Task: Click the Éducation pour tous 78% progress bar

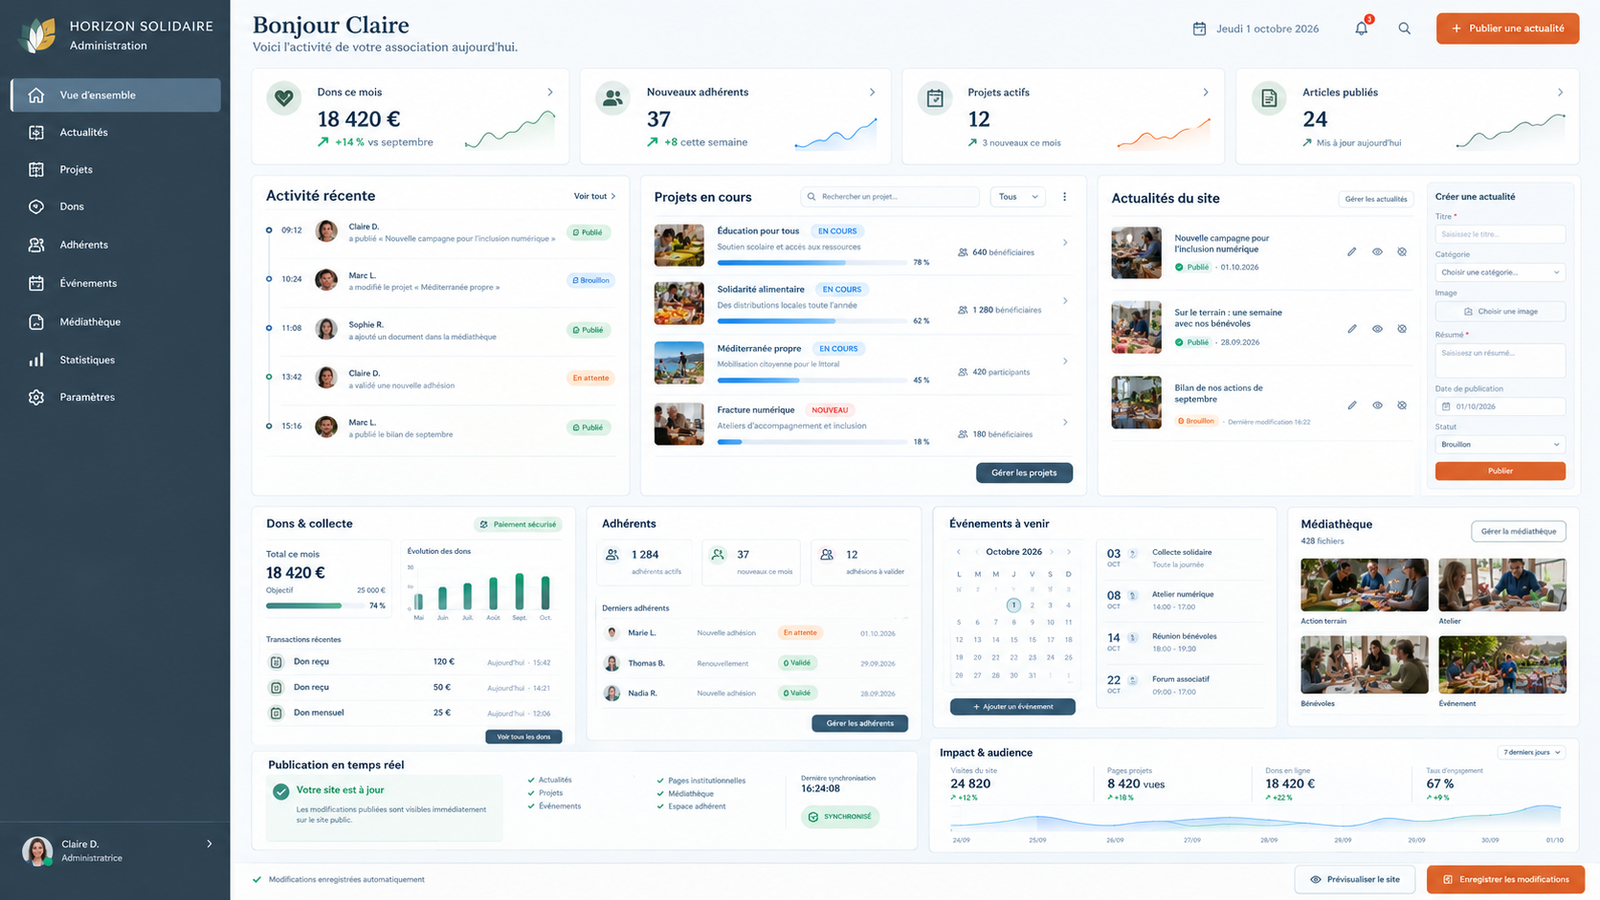Action: click(x=811, y=262)
